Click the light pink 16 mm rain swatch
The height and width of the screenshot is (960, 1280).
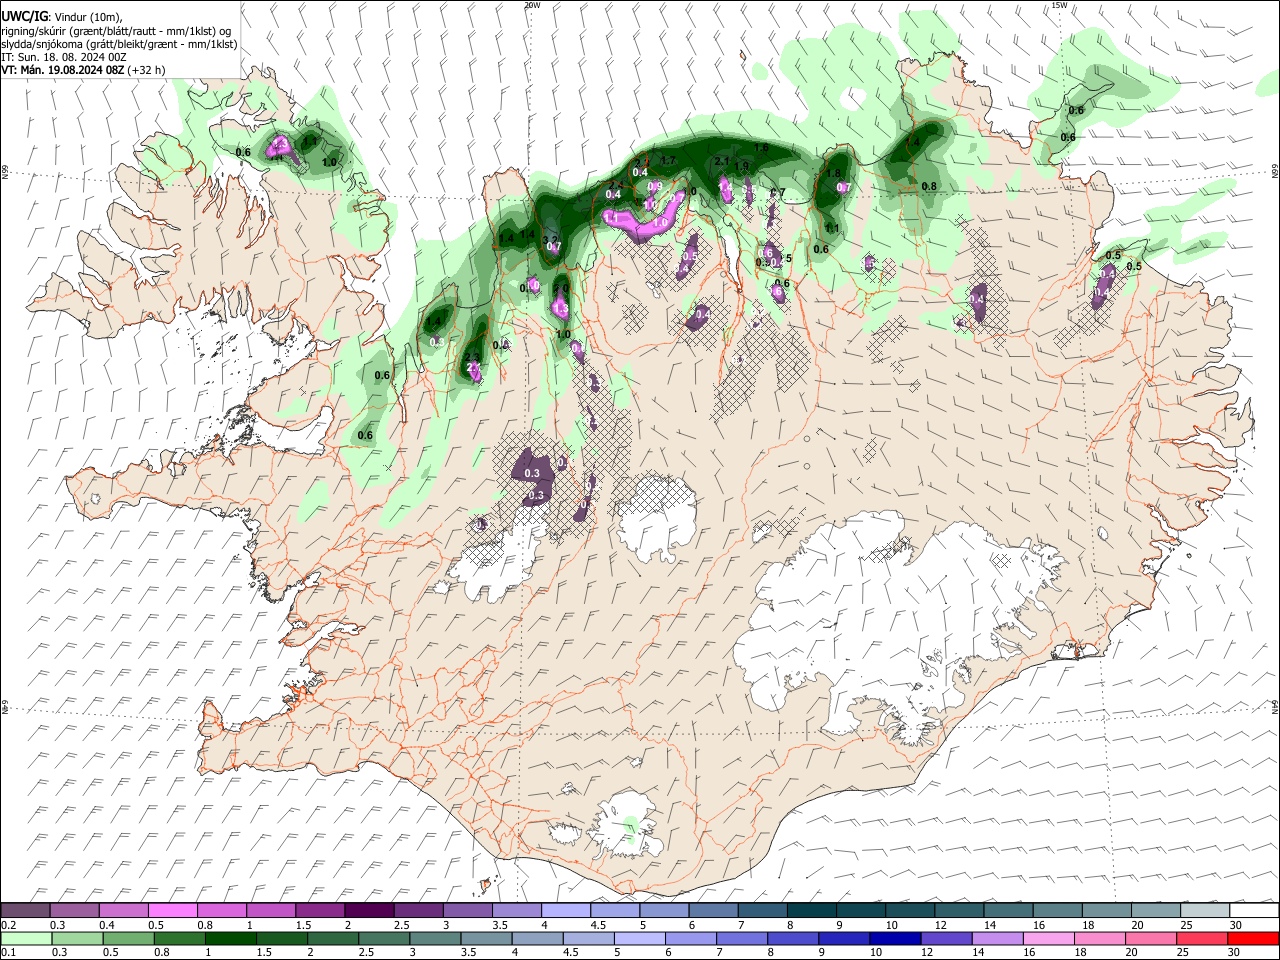1048,939
